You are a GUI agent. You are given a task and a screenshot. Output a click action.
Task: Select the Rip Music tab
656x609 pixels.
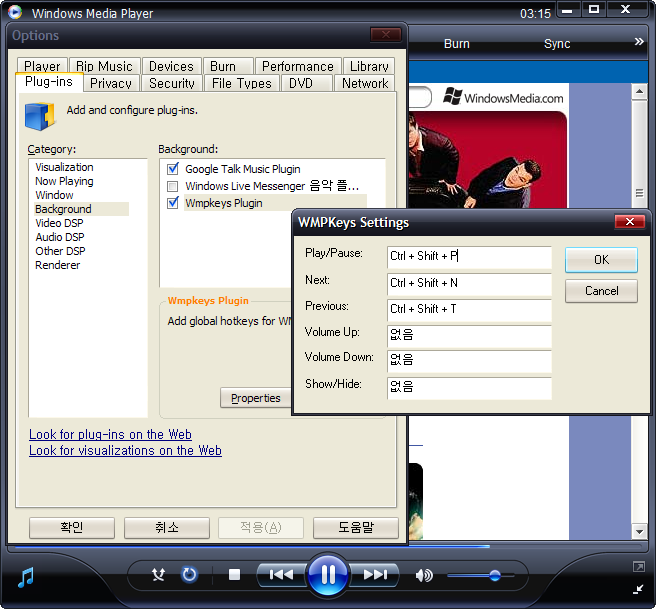coord(104,66)
